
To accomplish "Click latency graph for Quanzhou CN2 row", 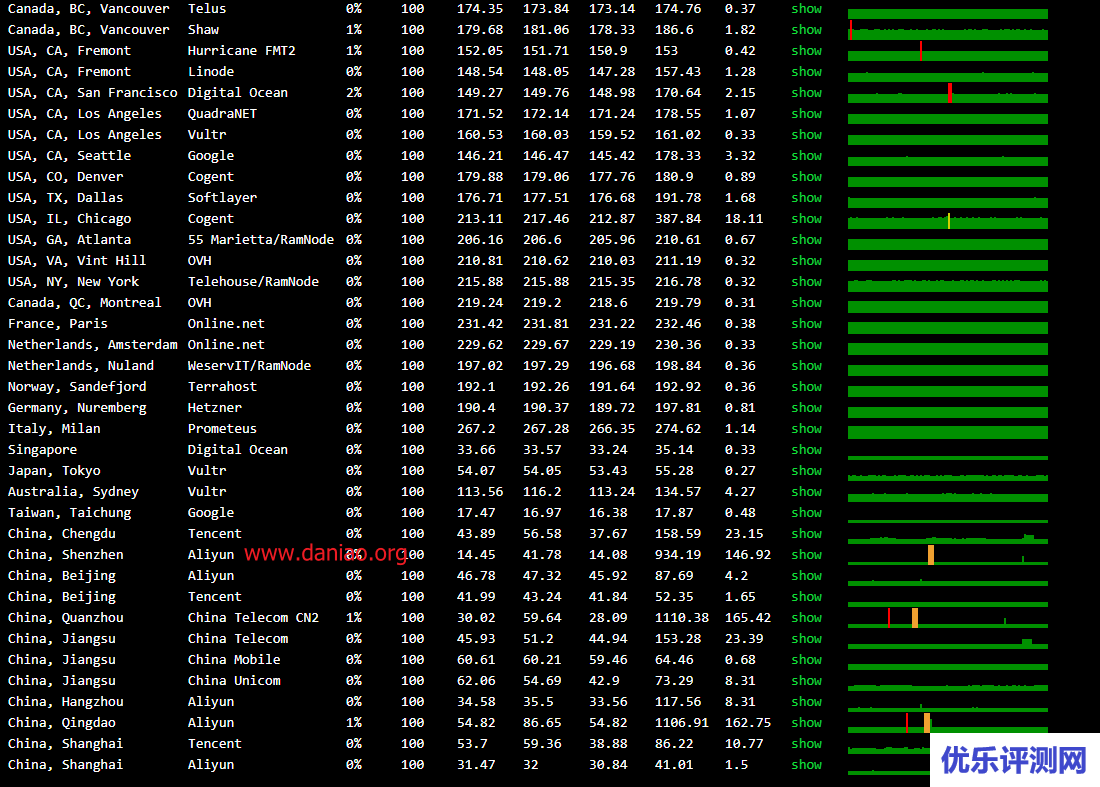I will [947, 620].
